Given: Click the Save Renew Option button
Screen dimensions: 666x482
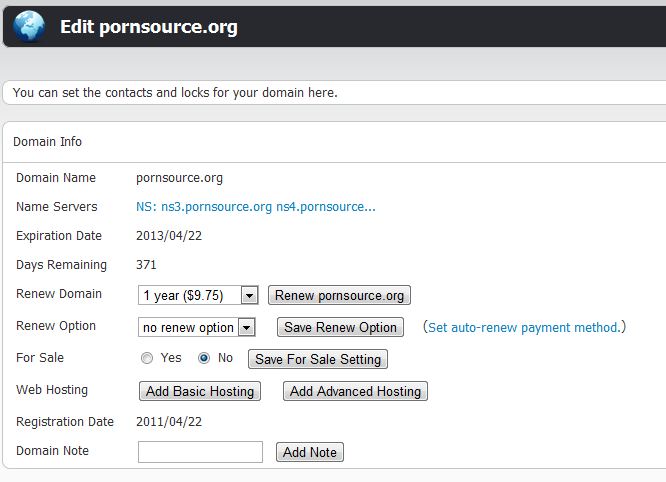Looking at the screenshot, I should (x=341, y=328).
